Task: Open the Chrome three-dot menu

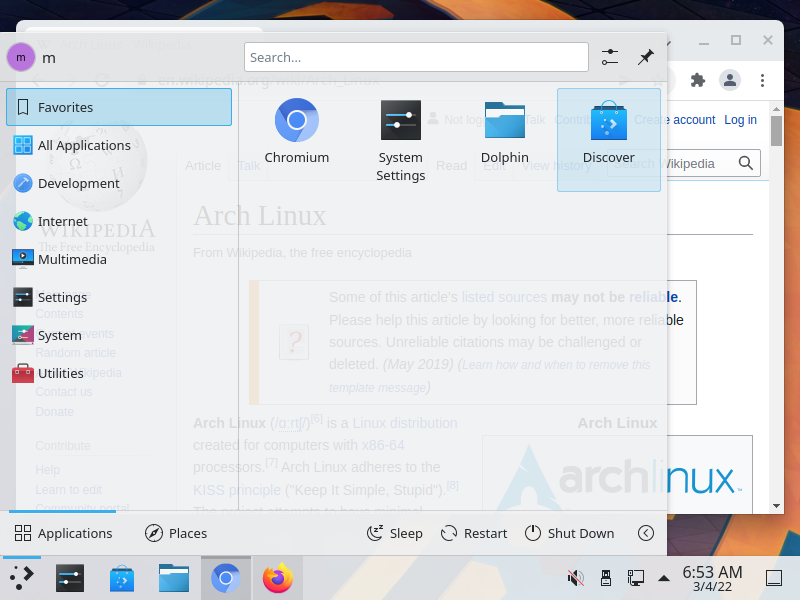Action: pyautogui.click(x=762, y=80)
